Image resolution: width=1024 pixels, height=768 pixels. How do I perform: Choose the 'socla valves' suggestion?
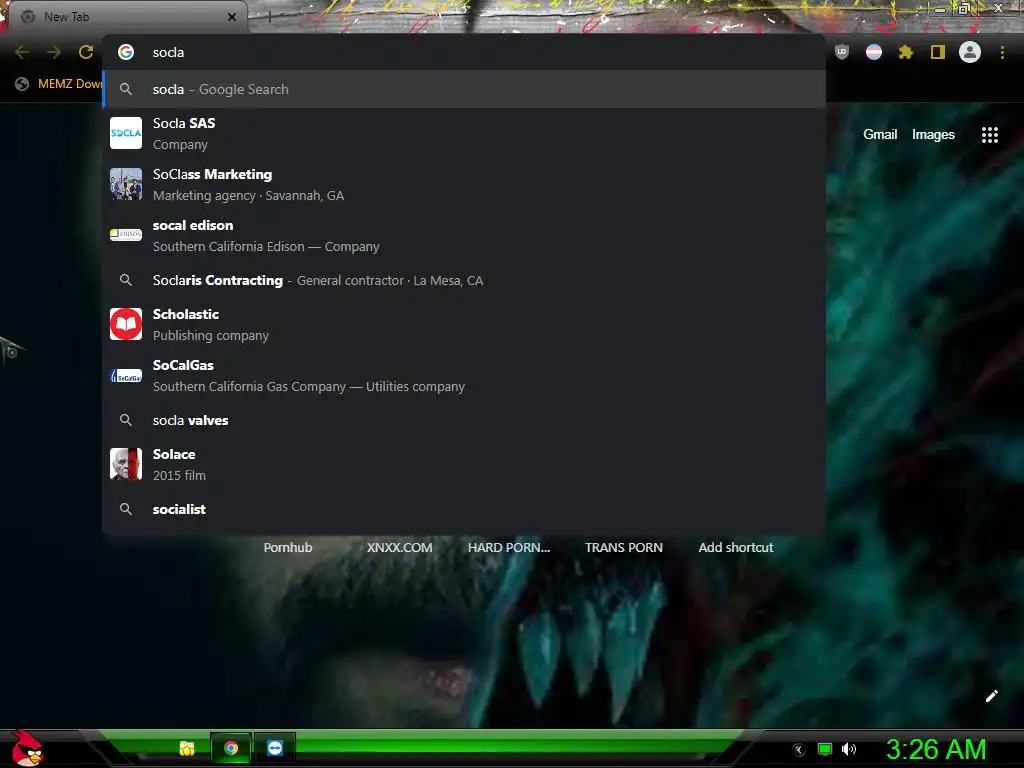point(464,421)
